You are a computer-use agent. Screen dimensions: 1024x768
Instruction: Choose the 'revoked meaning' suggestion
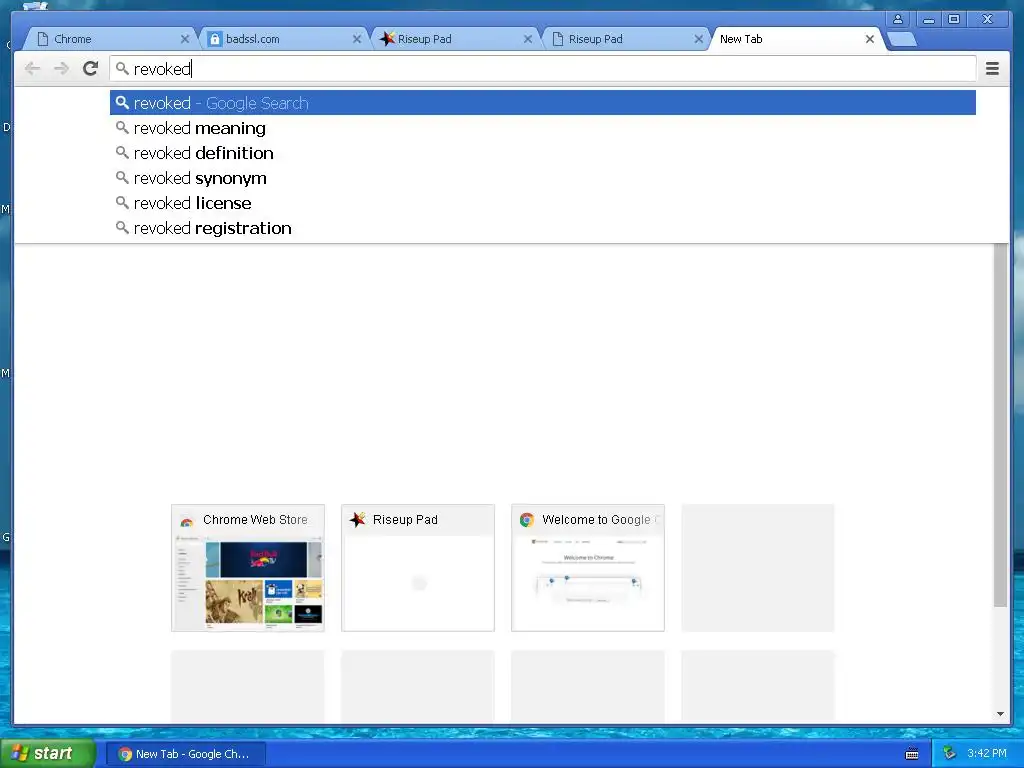coord(543,128)
